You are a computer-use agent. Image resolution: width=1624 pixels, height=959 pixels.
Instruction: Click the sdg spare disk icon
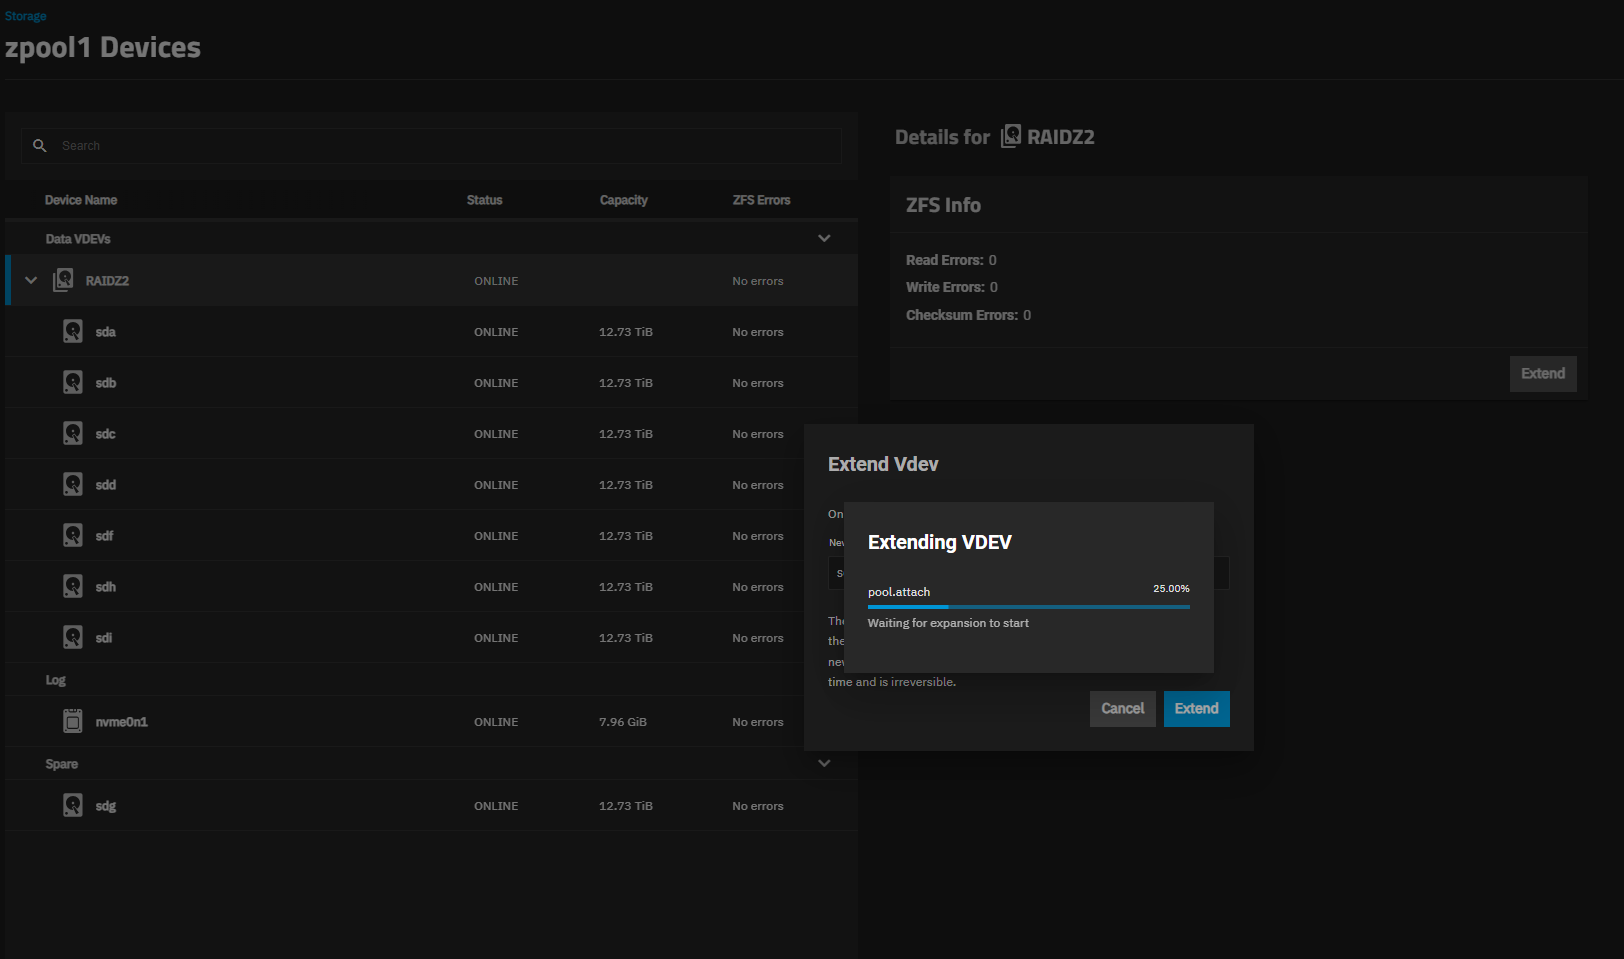[x=73, y=805]
